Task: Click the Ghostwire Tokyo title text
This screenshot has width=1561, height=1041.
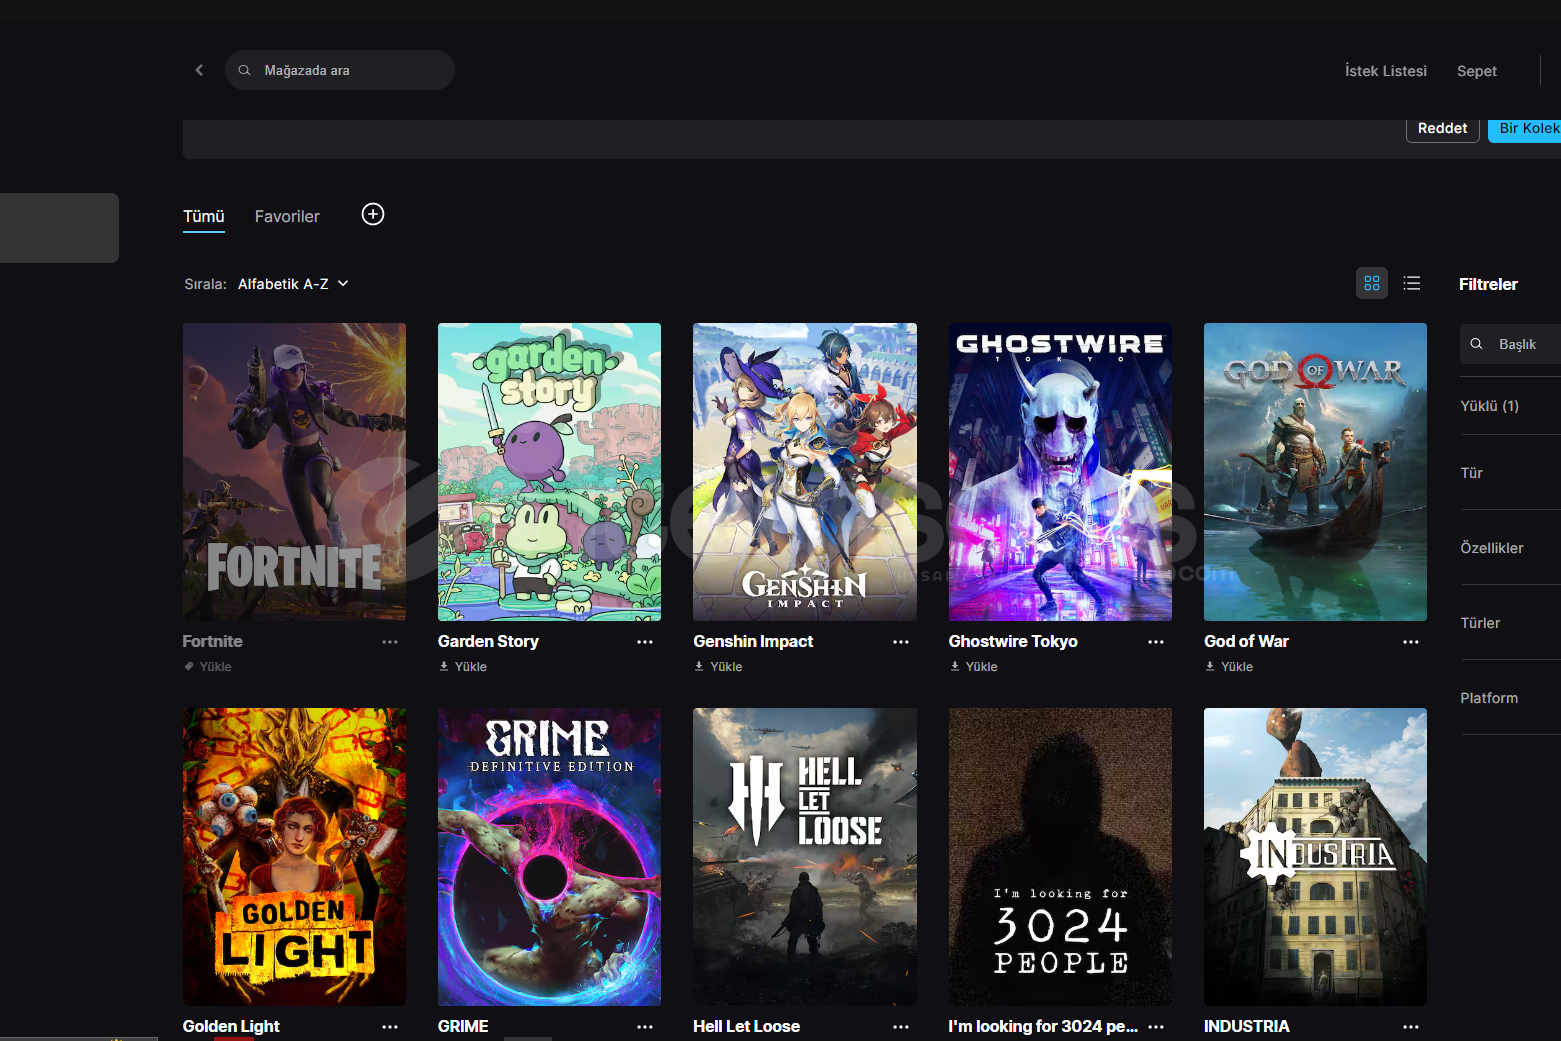Action: [x=1013, y=642]
